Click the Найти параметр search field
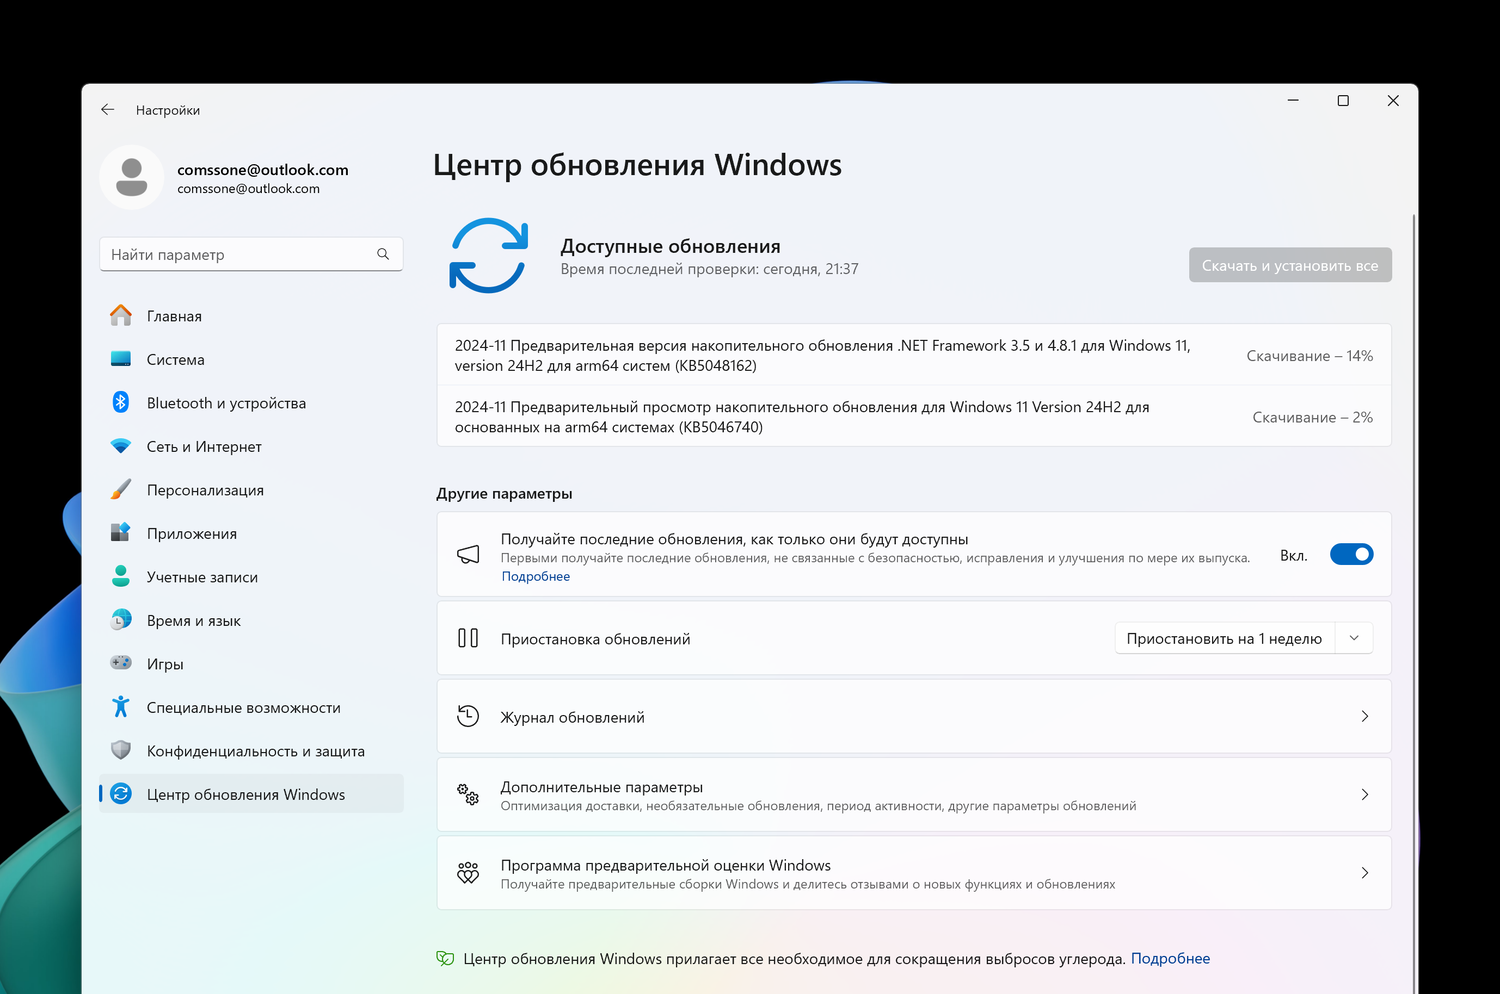The height and width of the screenshot is (994, 1500). point(251,254)
